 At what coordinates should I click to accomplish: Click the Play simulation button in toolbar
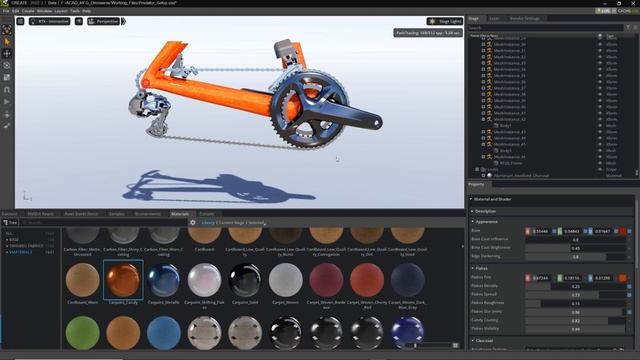pyautogui.click(x=7, y=102)
